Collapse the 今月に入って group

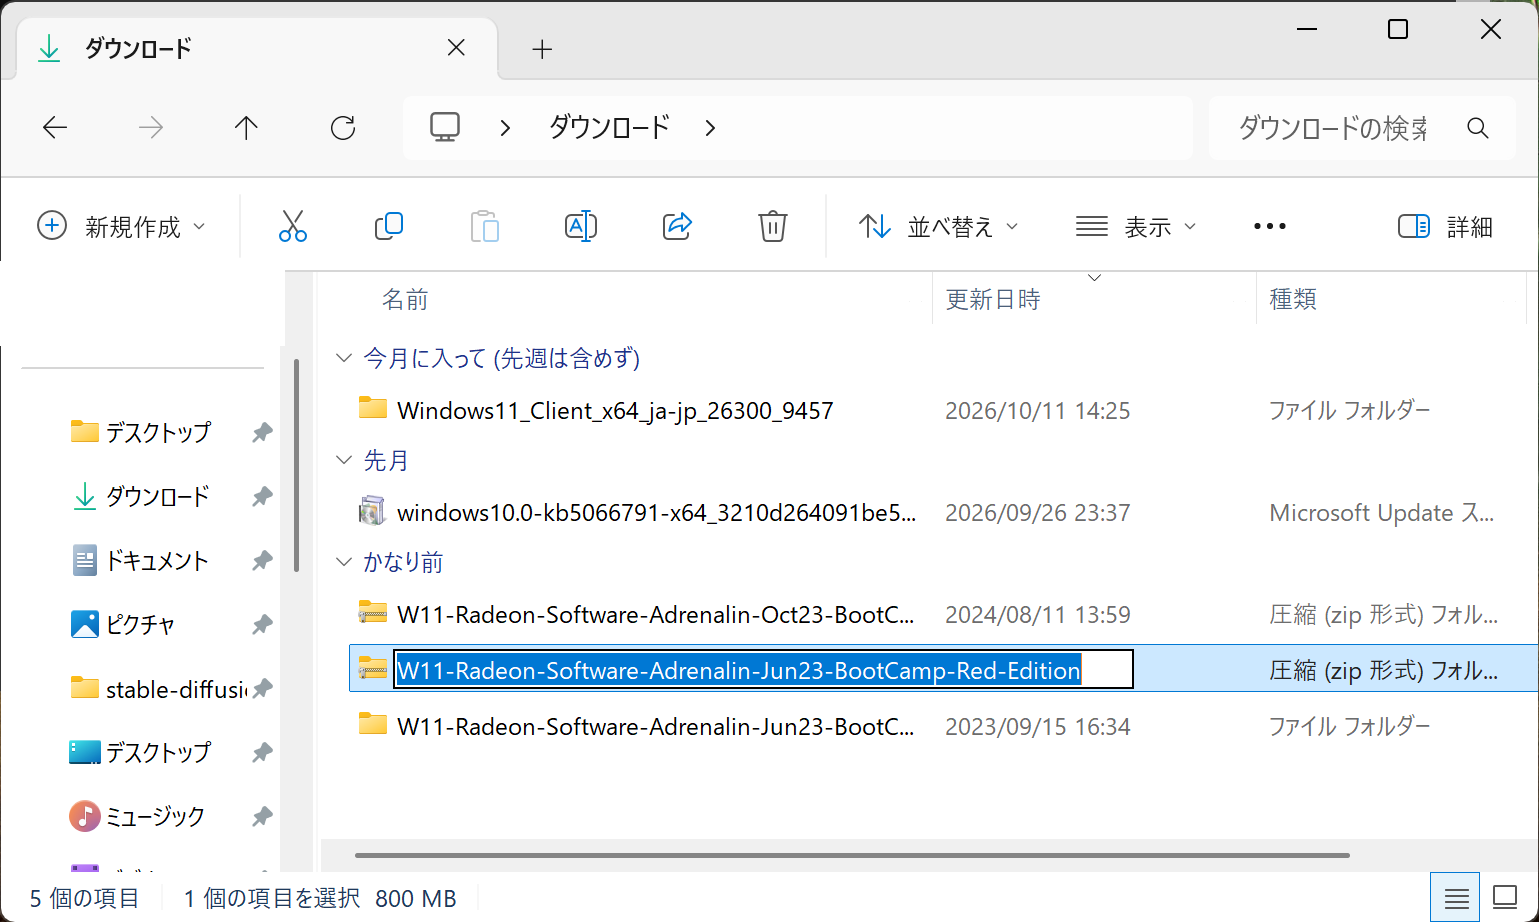pyautogui.click(x=344, y=358)
